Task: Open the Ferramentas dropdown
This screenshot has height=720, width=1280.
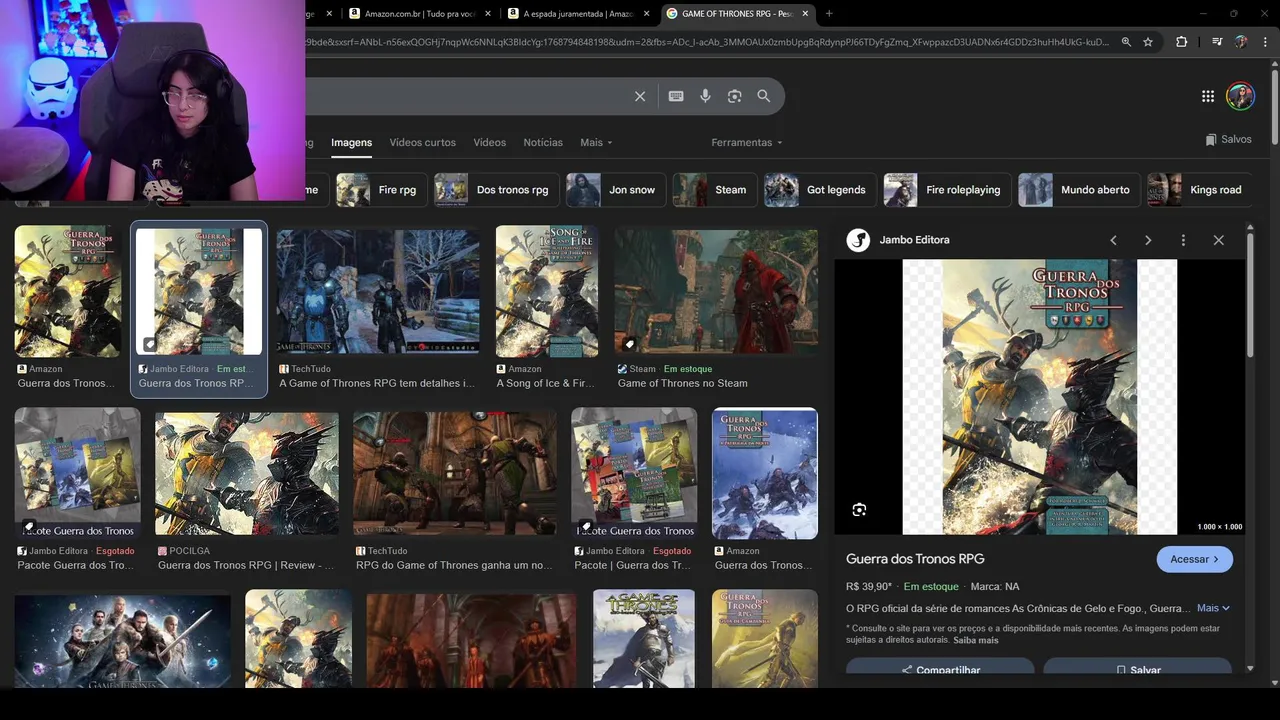Action: pos(747,142)
